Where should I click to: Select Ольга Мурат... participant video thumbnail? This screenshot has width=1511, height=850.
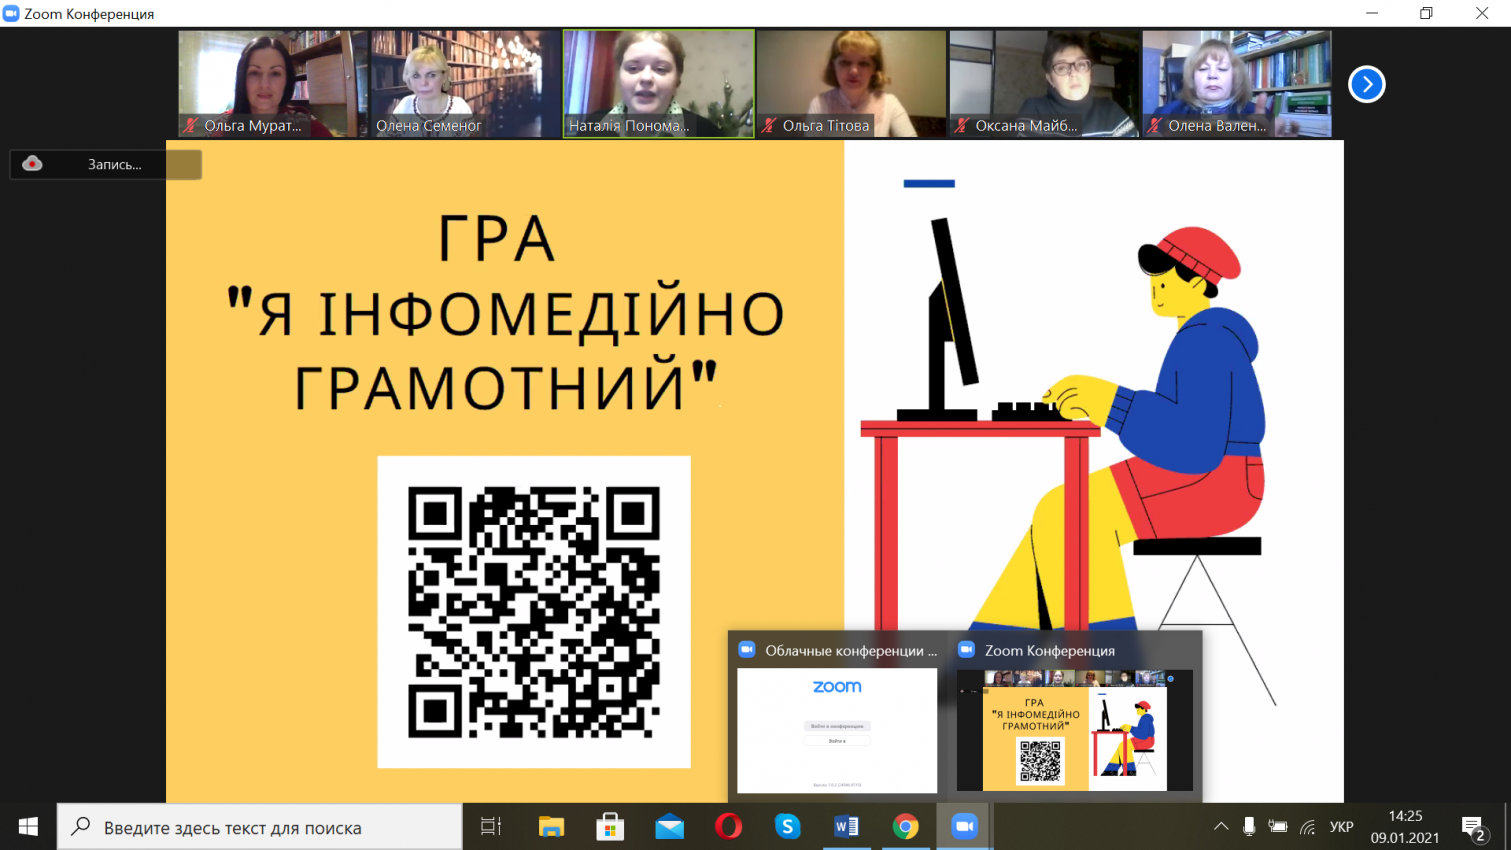[273, 84]
